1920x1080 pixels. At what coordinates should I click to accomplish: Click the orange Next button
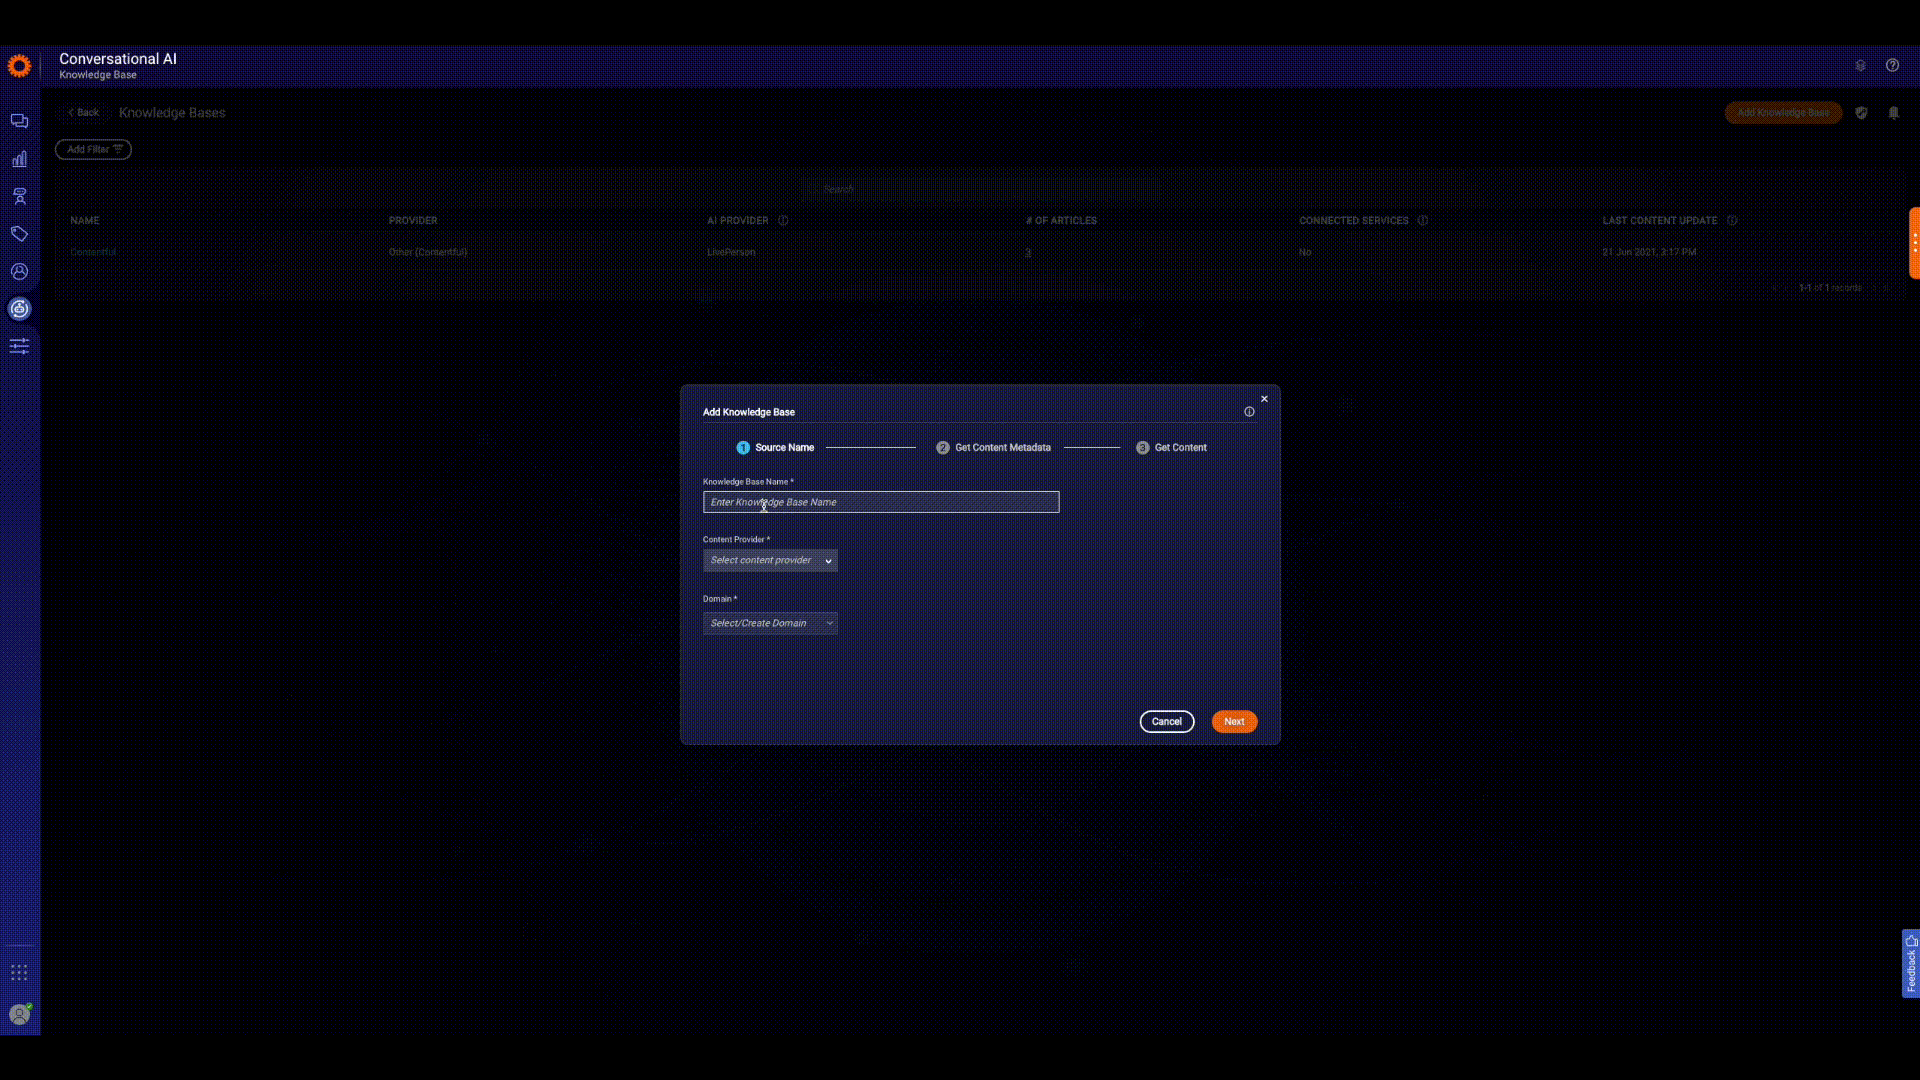[1234, 722]
